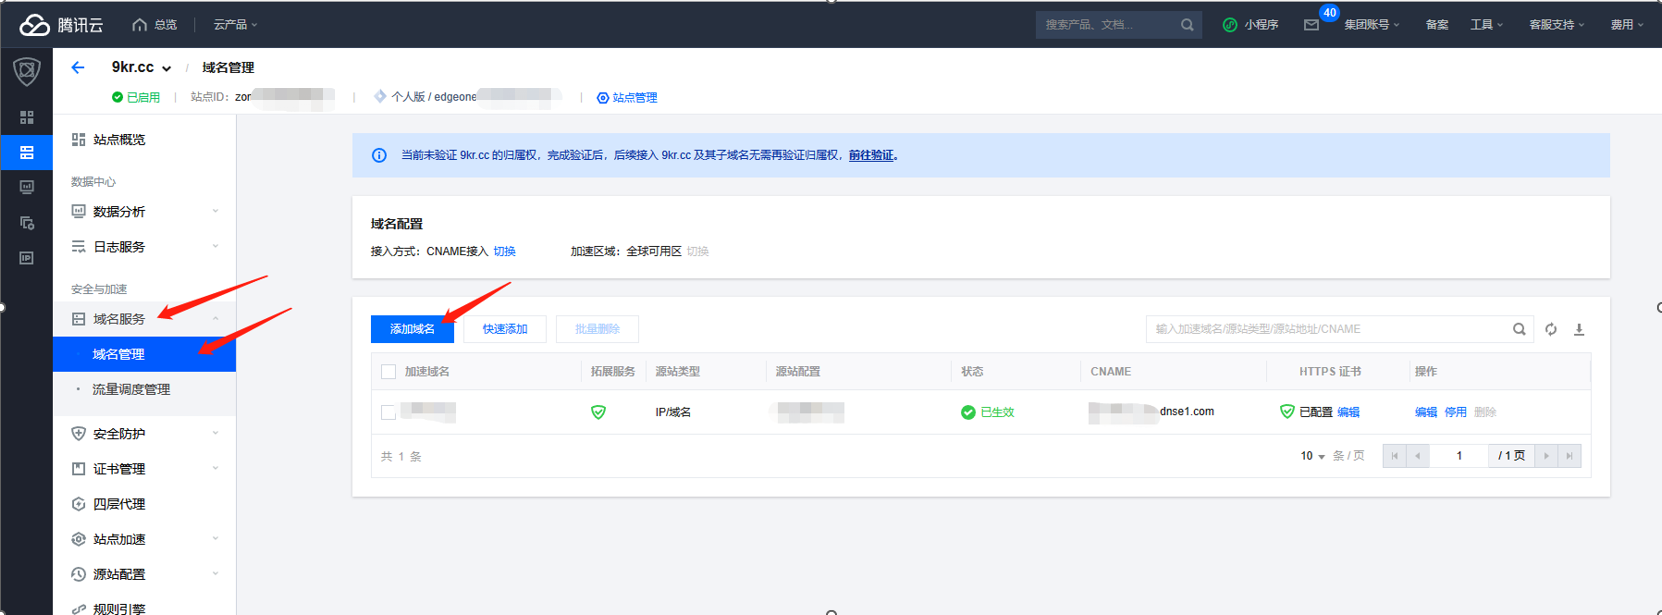
Task: Click the search magnifier in top bar
Action: click(x=1187, y=24)
